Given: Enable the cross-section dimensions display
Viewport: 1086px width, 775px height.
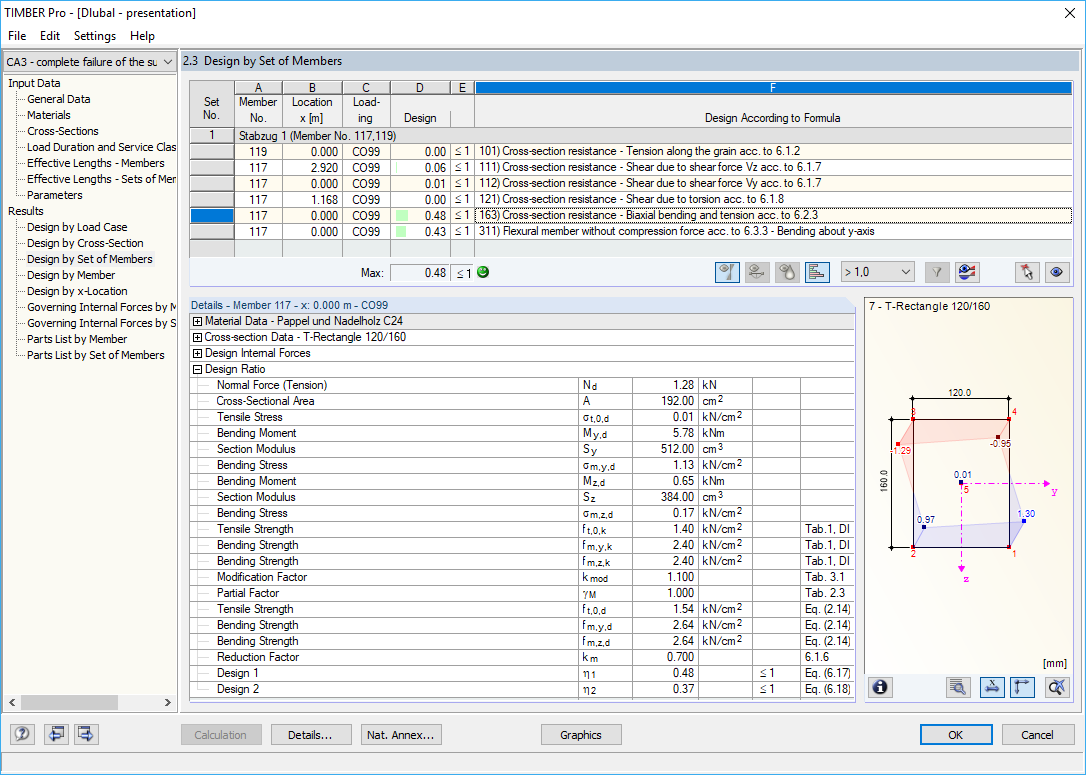Looking at the screenshot, I should 990,687.
